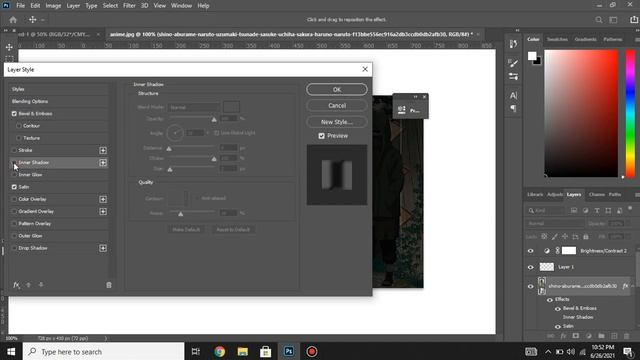This screenshot has height=360, width=640.
Task: Click the Home icon in options bar
Action: point(13,20)
